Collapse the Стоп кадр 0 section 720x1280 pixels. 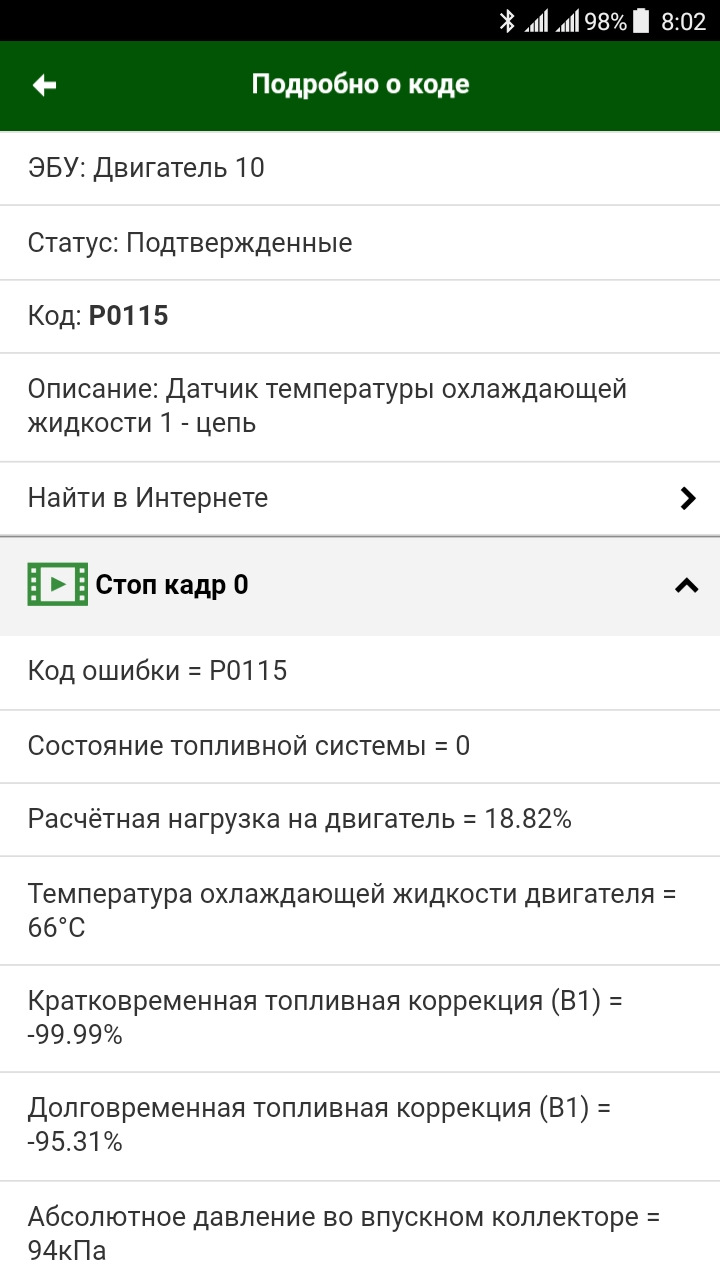[686, 586]
